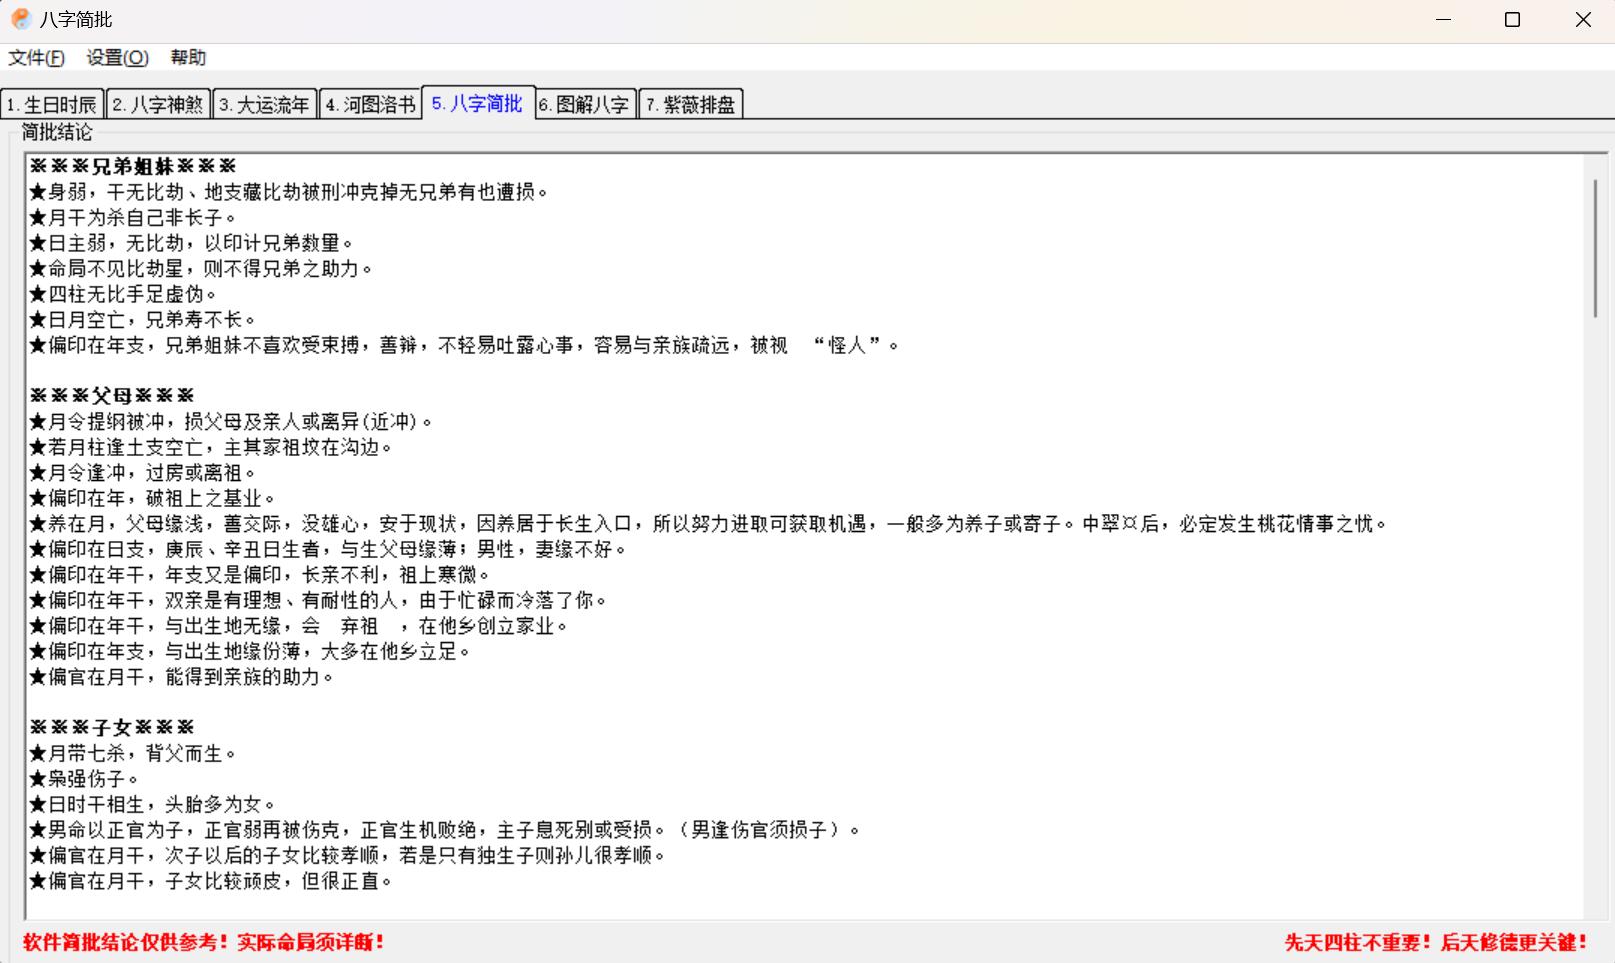Screen dimensions: 1615x963
Task: Click the line 偏印在日支，庚辰、辛丑日生者
Action: tap(328, 549)
